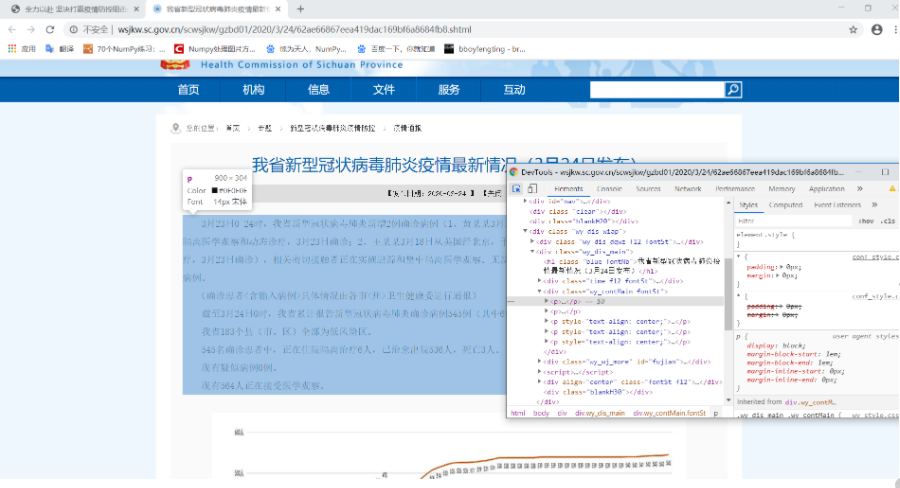
Task: Open the Event Listeners tab
Action: coord(837,204)
